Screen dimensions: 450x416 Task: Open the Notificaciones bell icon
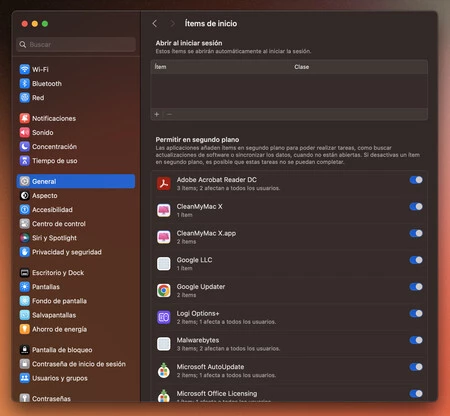click(x=24, y=118)
